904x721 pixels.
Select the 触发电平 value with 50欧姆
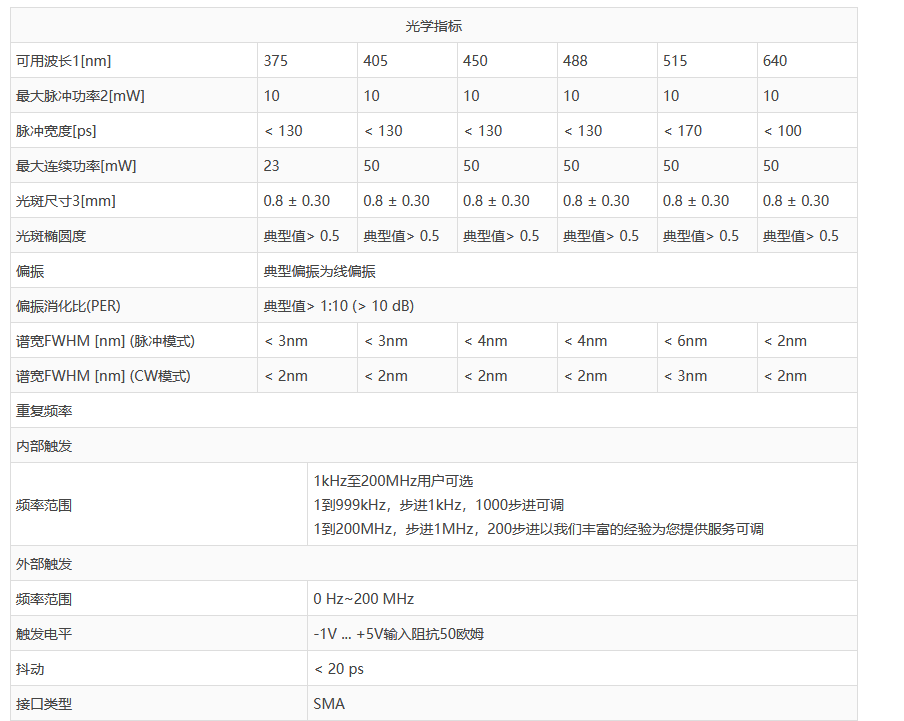[399, 634]
